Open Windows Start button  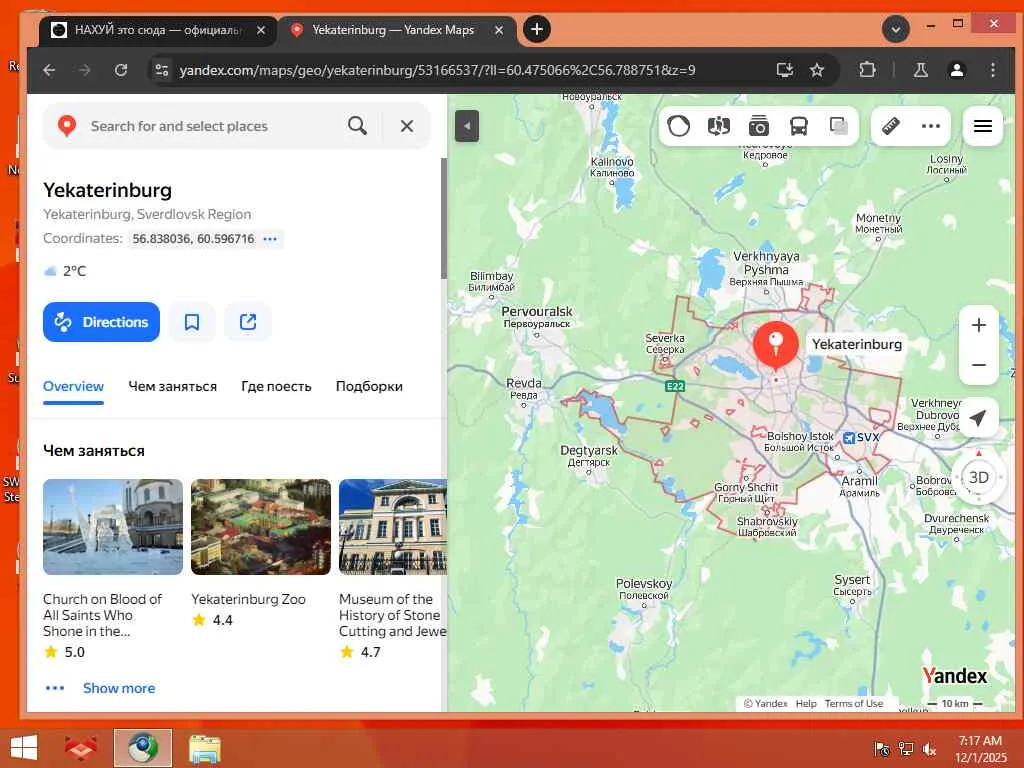(24, 747)
